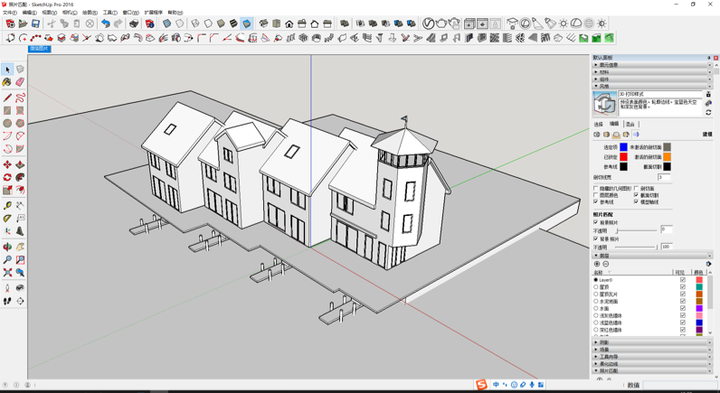Open the 文件 menu
Image resolution: width=720 pixels, height=393 pixels.
[10, 12]
